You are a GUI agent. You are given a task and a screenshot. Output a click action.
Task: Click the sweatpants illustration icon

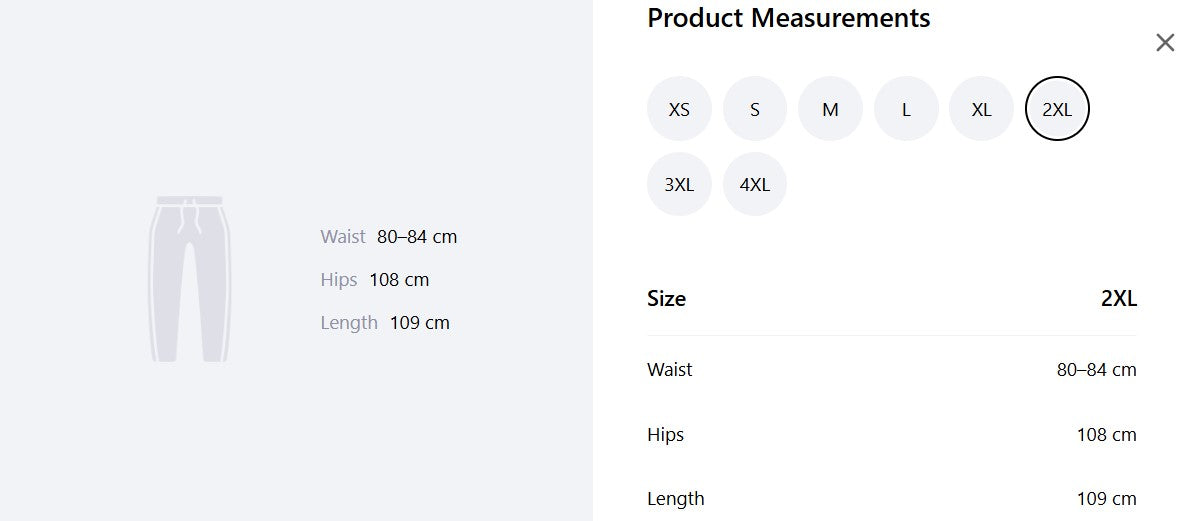(189, 279)
